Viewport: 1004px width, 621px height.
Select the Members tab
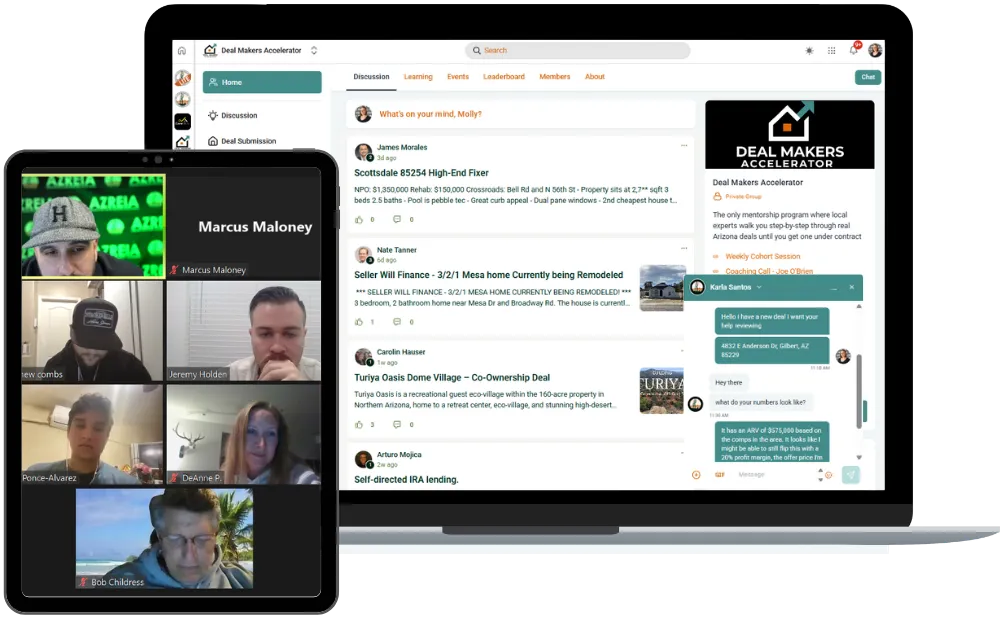555,77
